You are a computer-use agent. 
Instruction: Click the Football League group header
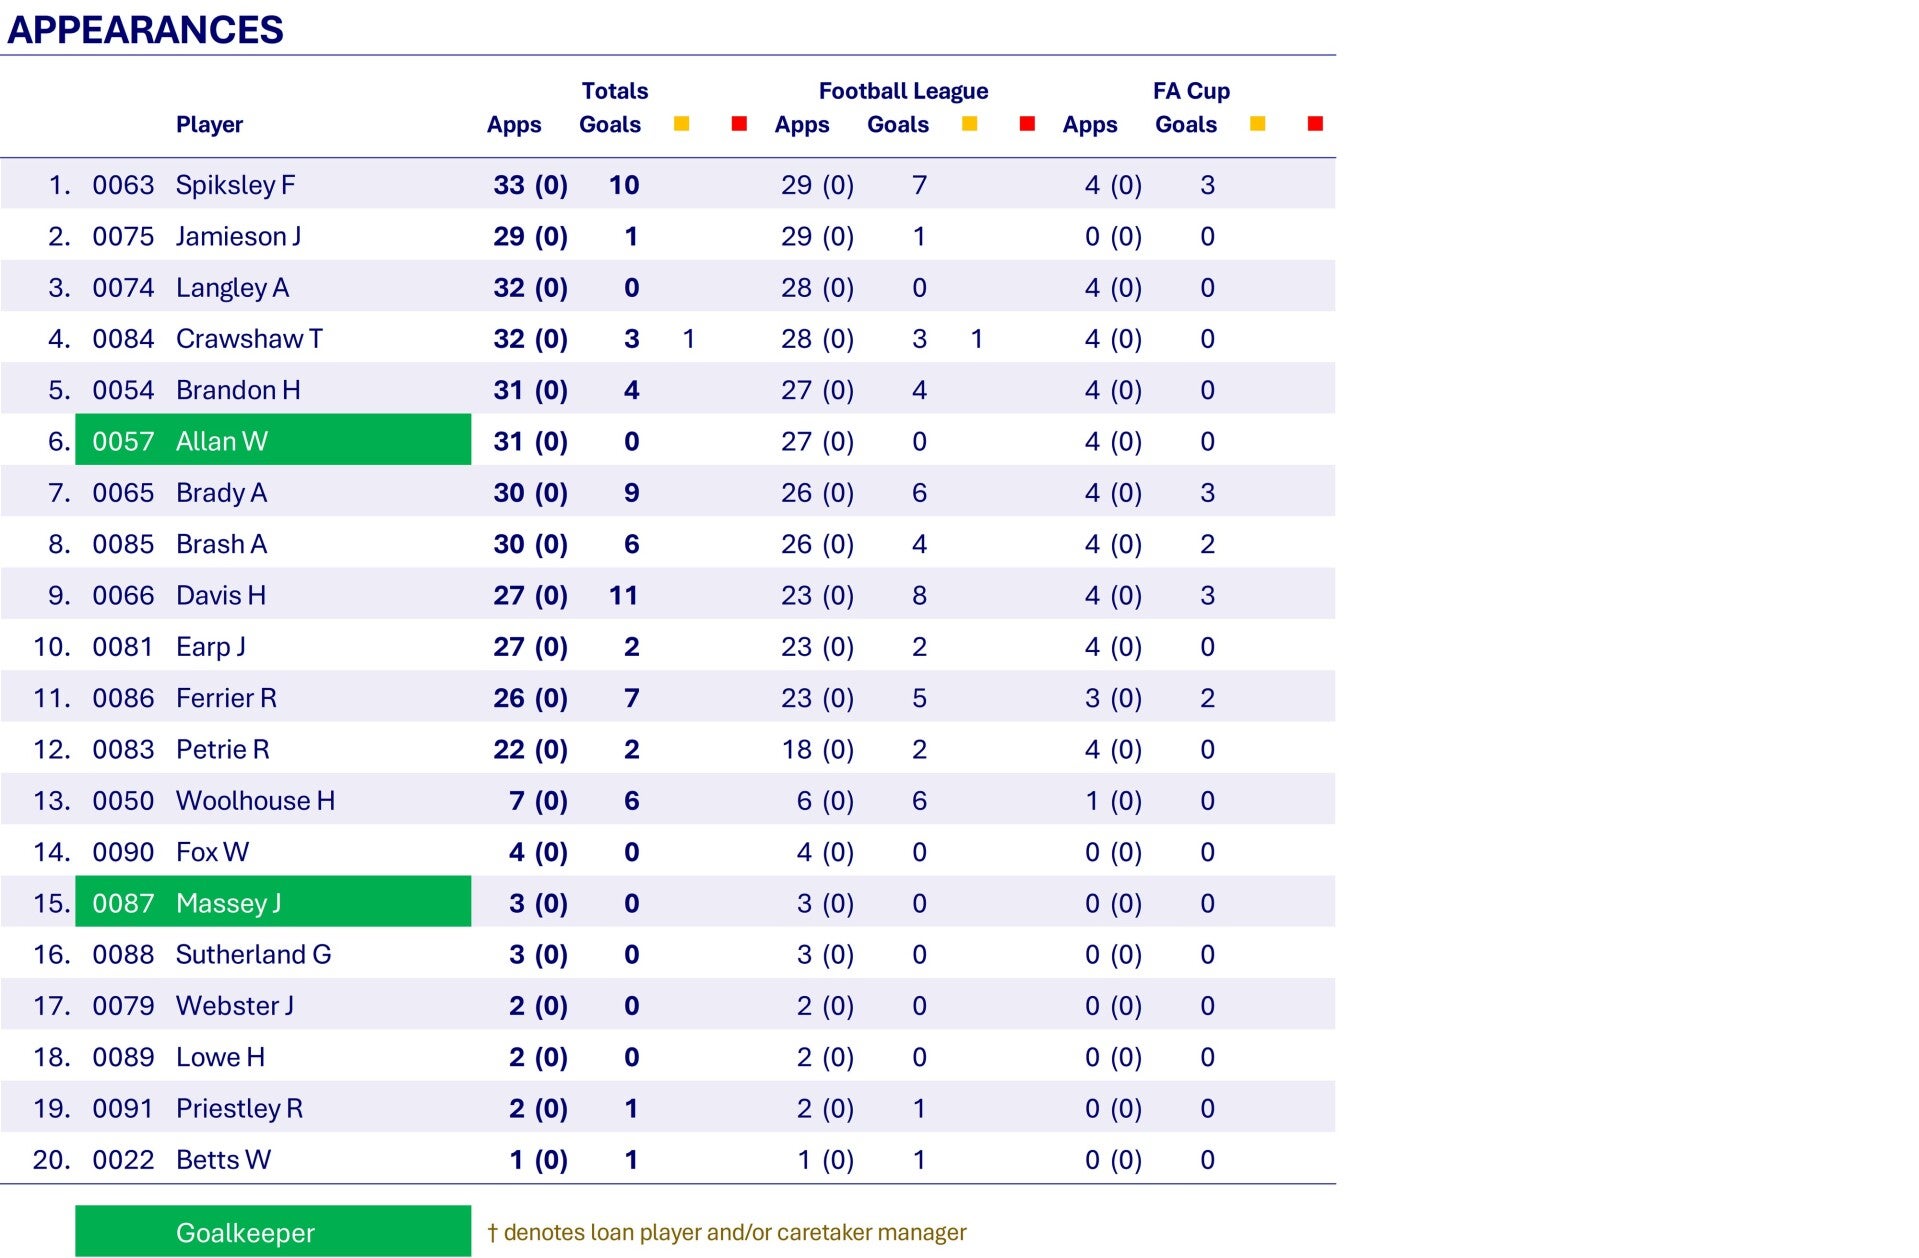903,91
